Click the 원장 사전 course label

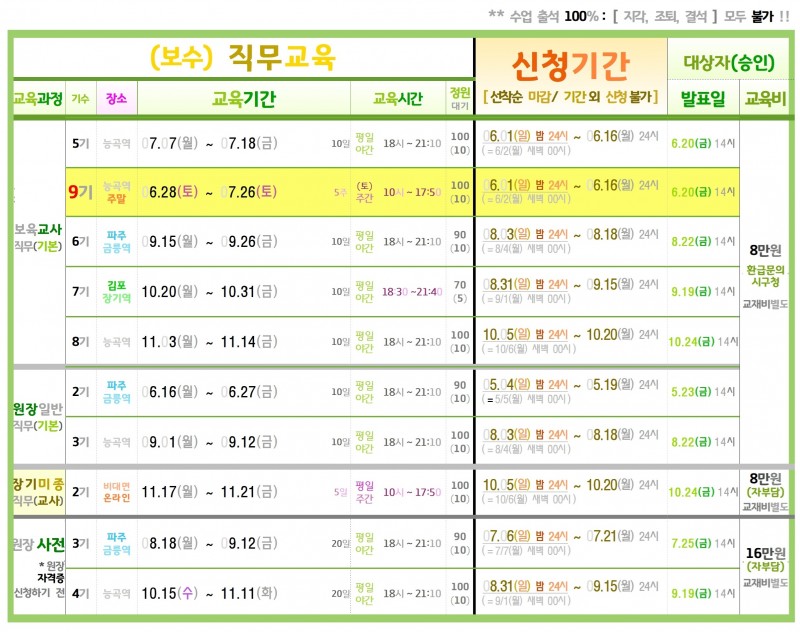click(39, 544)
